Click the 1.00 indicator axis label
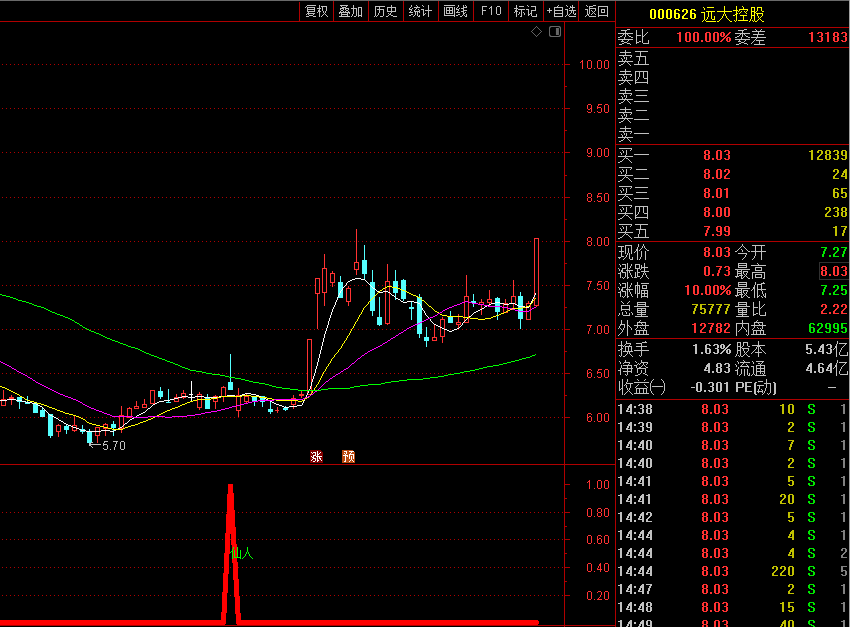Image resolution: width=850 pixels, height=627 pixels. [x=597, y=485]
